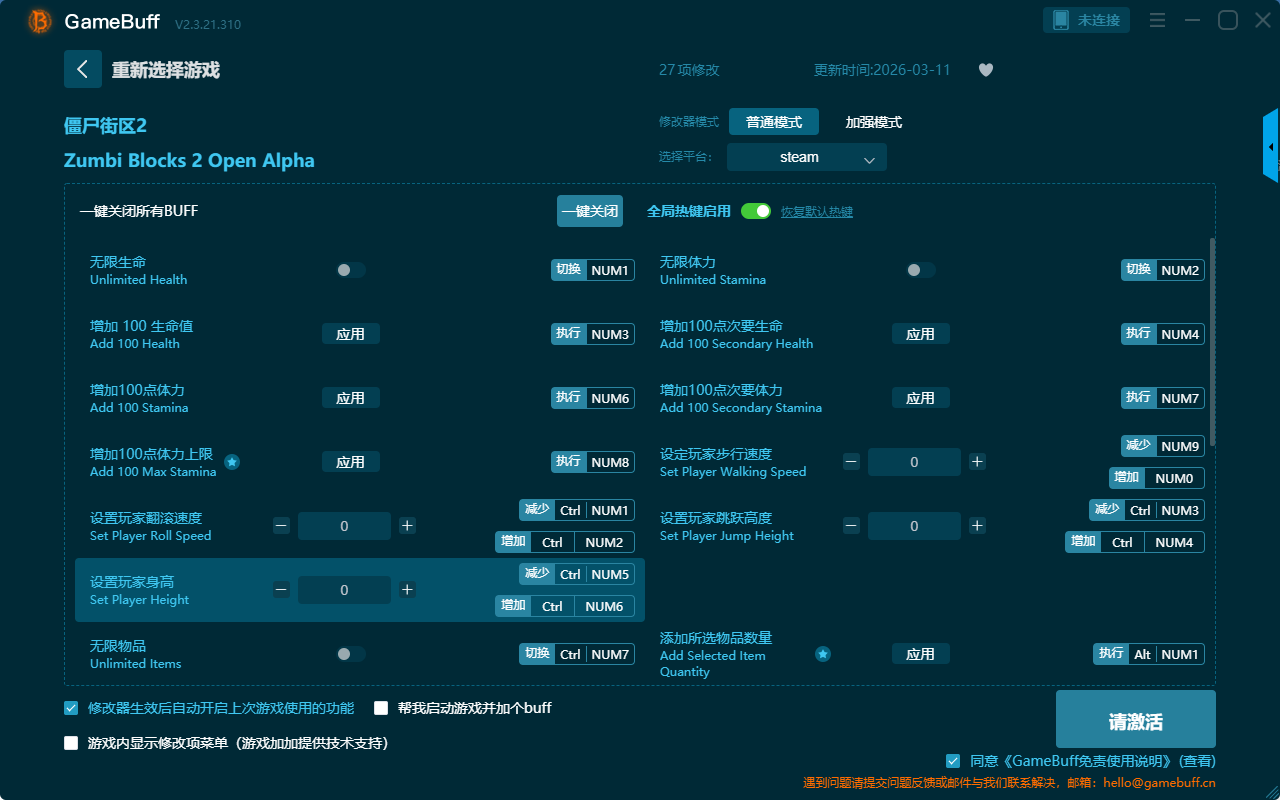Click the heart favorite icon
1280x800 pixels.
[985, 70]
